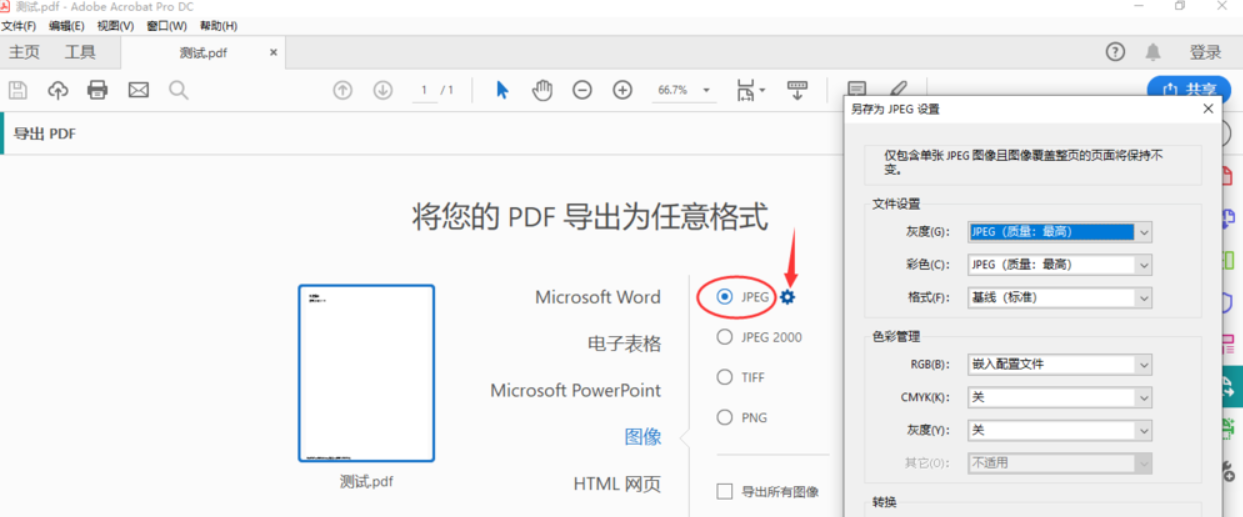Image resolution: width=1243 pixels, height=517 pixels.
Task: Click the 登录 sign-in link
Action: 1205,52
